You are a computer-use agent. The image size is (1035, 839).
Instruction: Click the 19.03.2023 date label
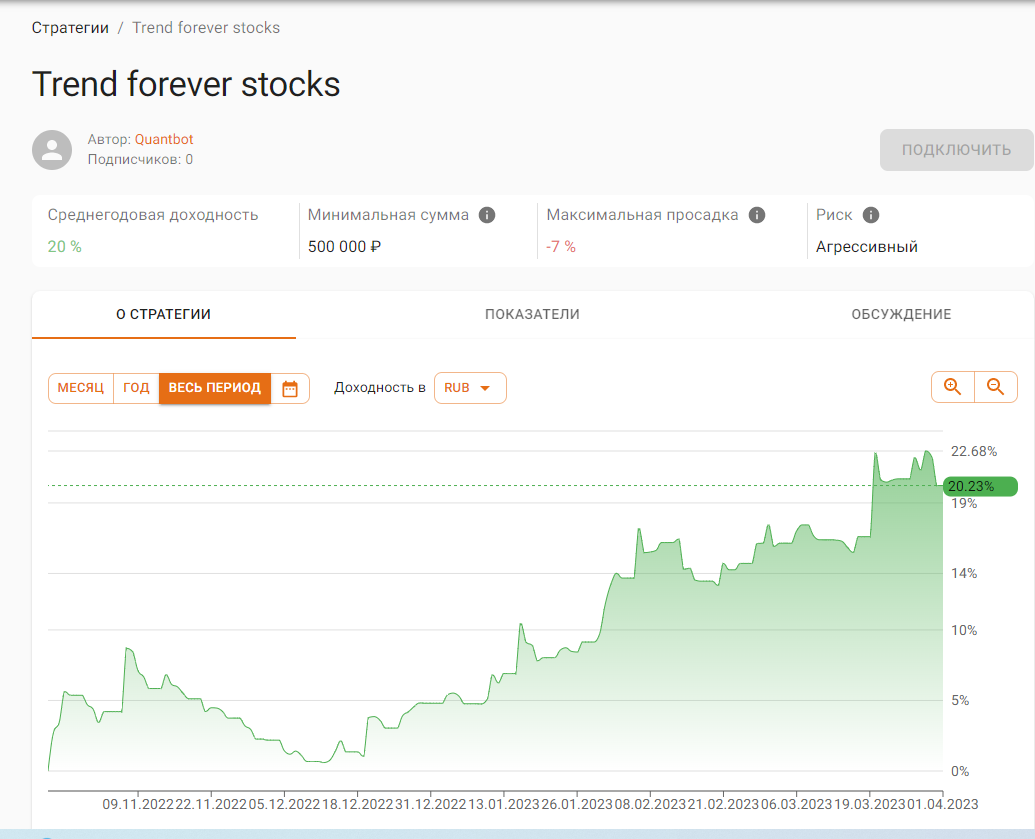pyautogui.click(x=869, y=805)
